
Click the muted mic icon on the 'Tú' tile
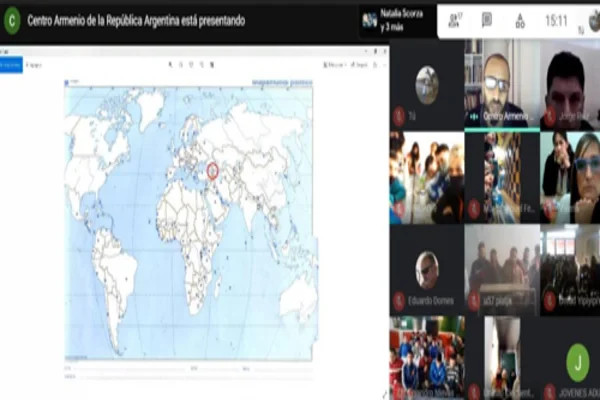pos(398,116)
